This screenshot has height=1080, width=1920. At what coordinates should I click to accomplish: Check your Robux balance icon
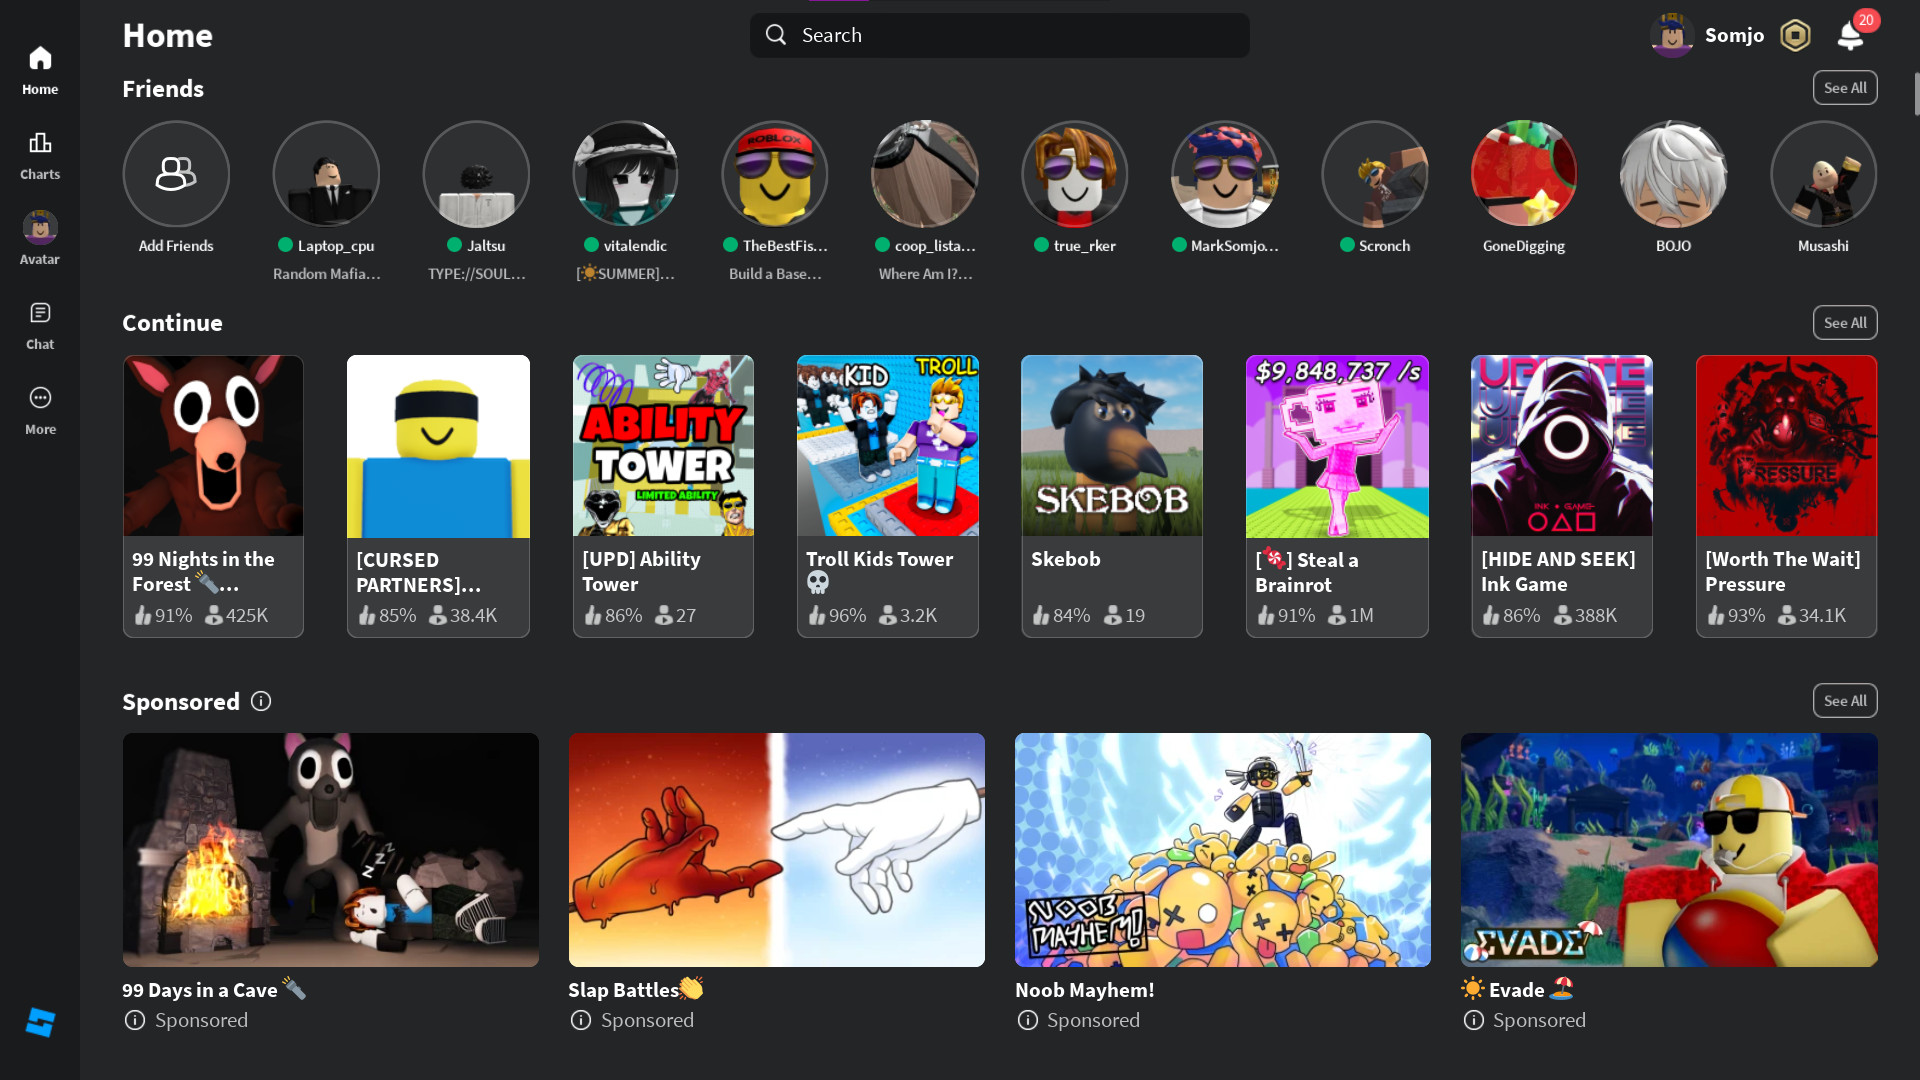tap(1795, 34)
